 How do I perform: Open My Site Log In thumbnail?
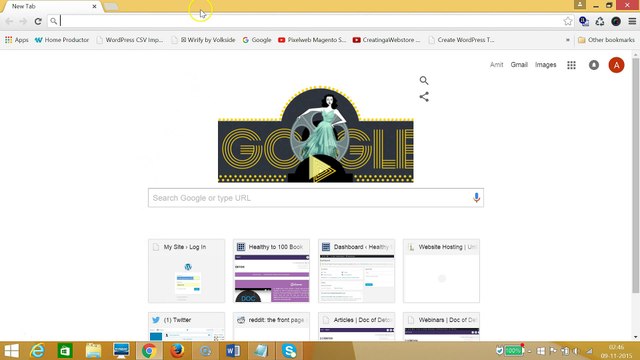(187, 271)
